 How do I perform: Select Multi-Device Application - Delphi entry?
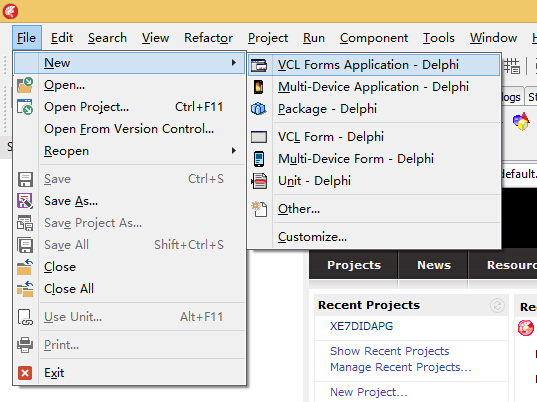click(x=374, y=87)
